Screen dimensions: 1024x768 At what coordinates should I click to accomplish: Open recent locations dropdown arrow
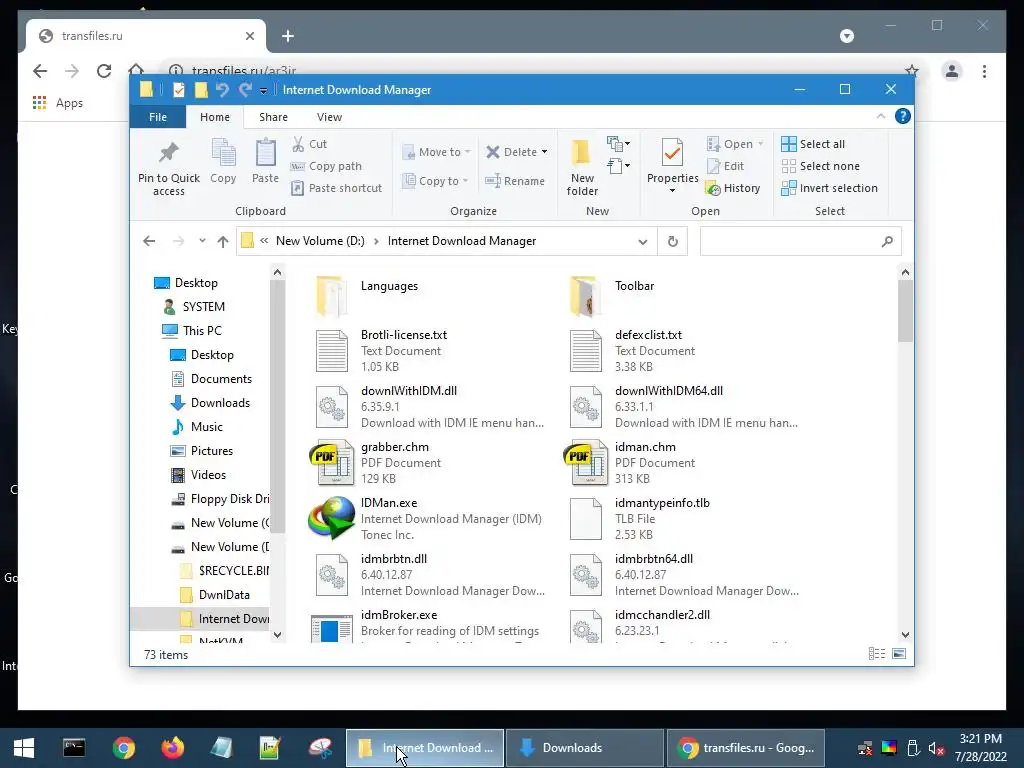tap(202, 241)
